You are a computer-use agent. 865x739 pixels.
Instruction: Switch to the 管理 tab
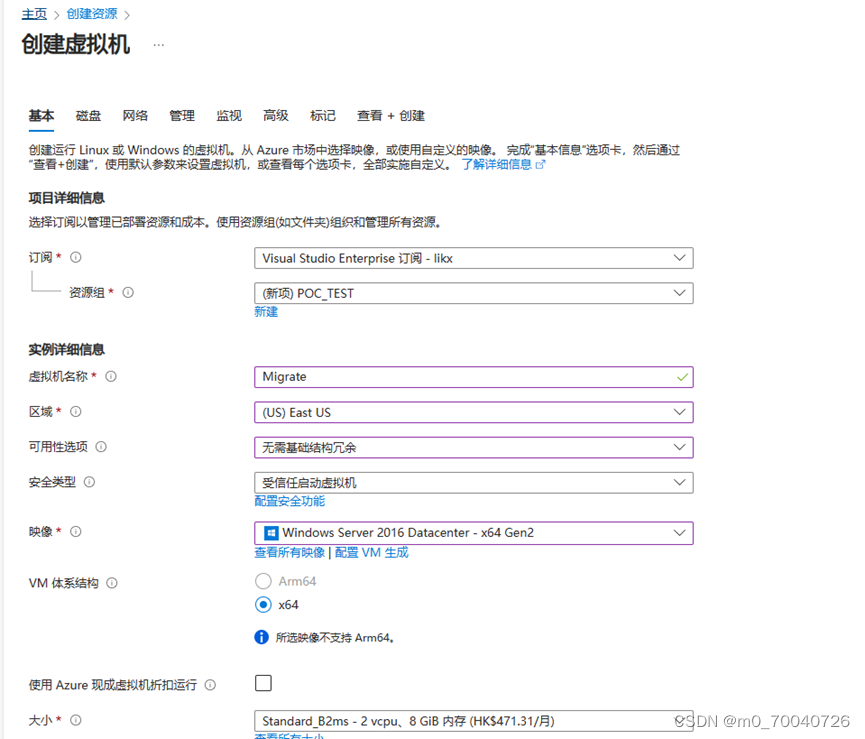(x=182, y=116)
